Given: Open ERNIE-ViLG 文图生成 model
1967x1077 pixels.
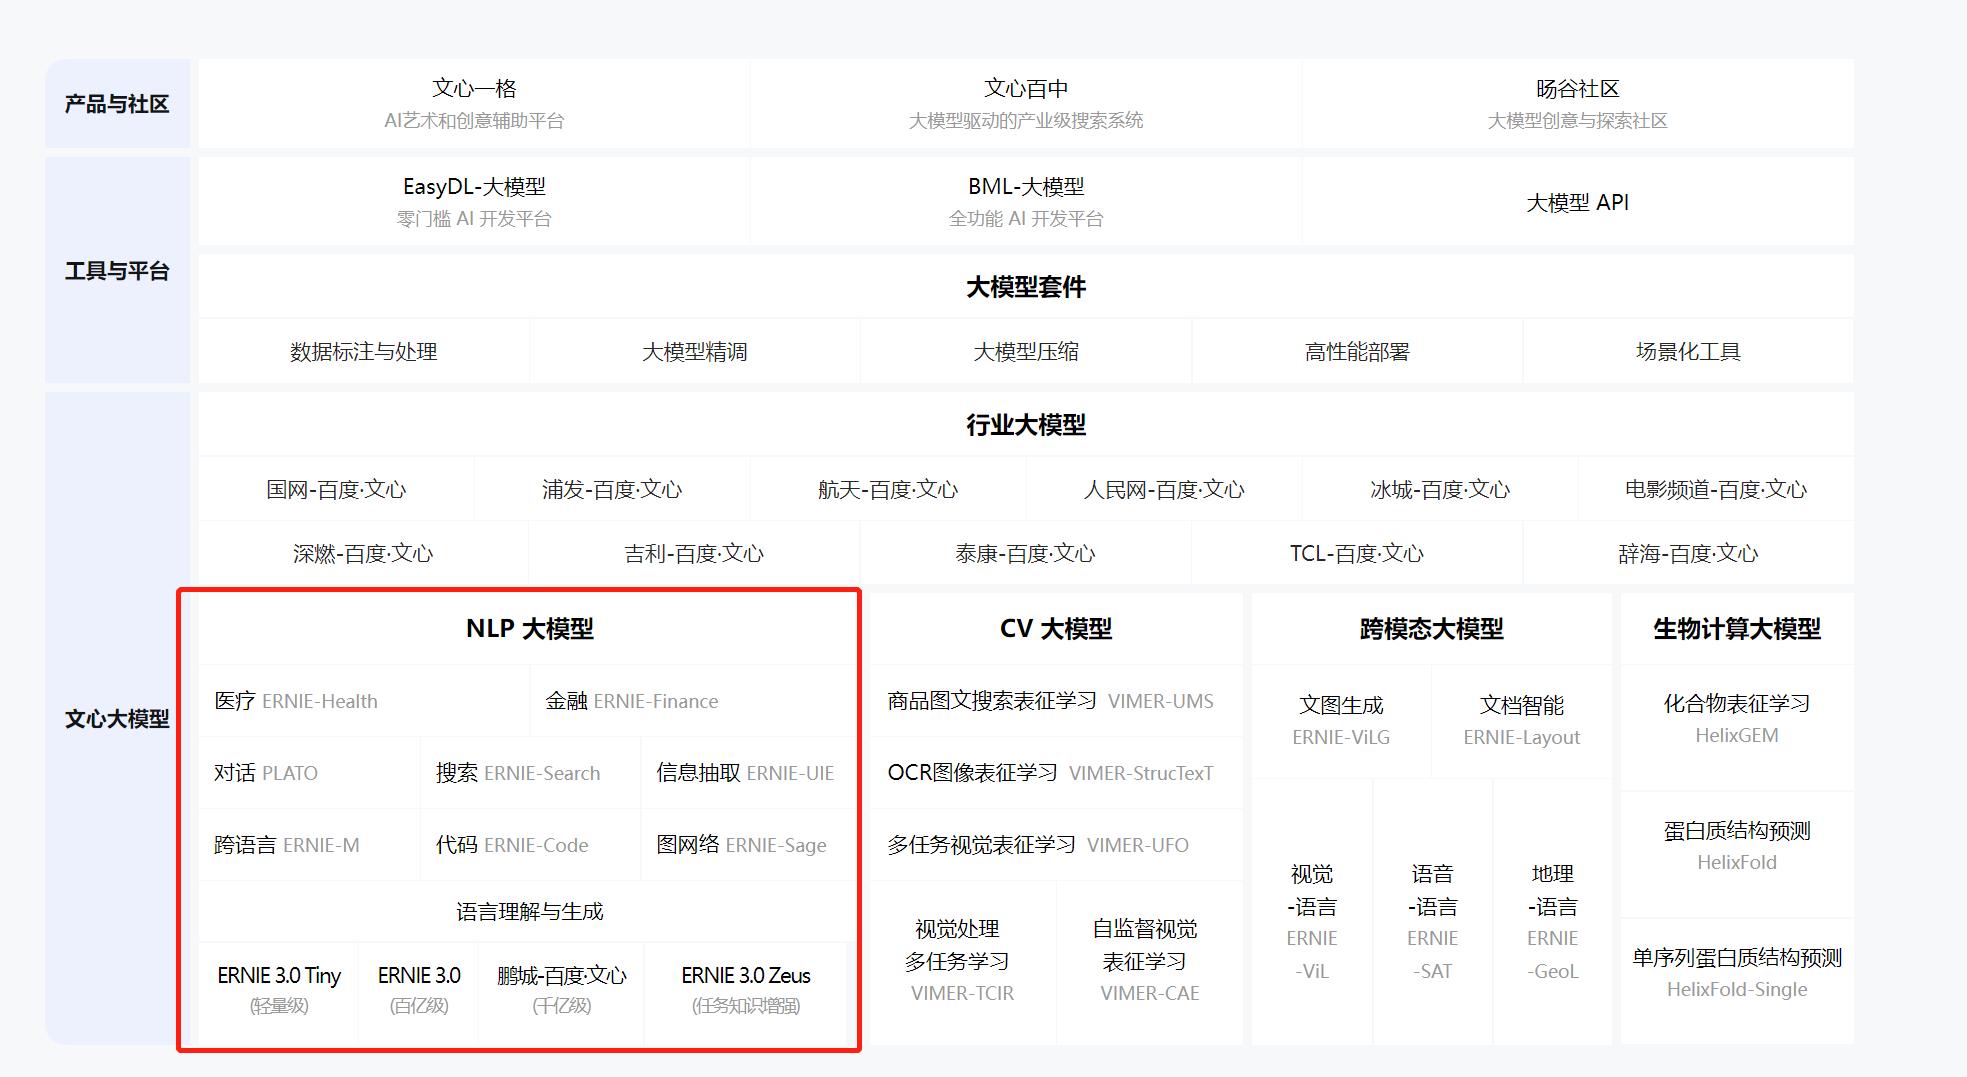Looking at the screenshot, I should tap(1340, 719).
